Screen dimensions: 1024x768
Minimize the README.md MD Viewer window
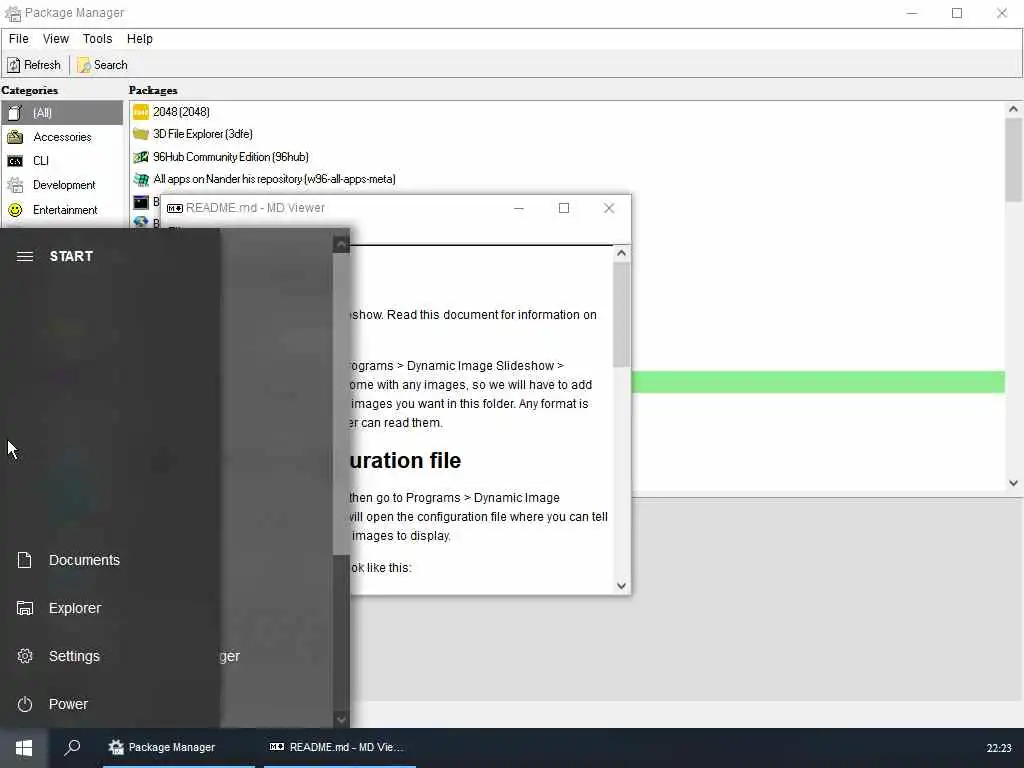[519, 208]
